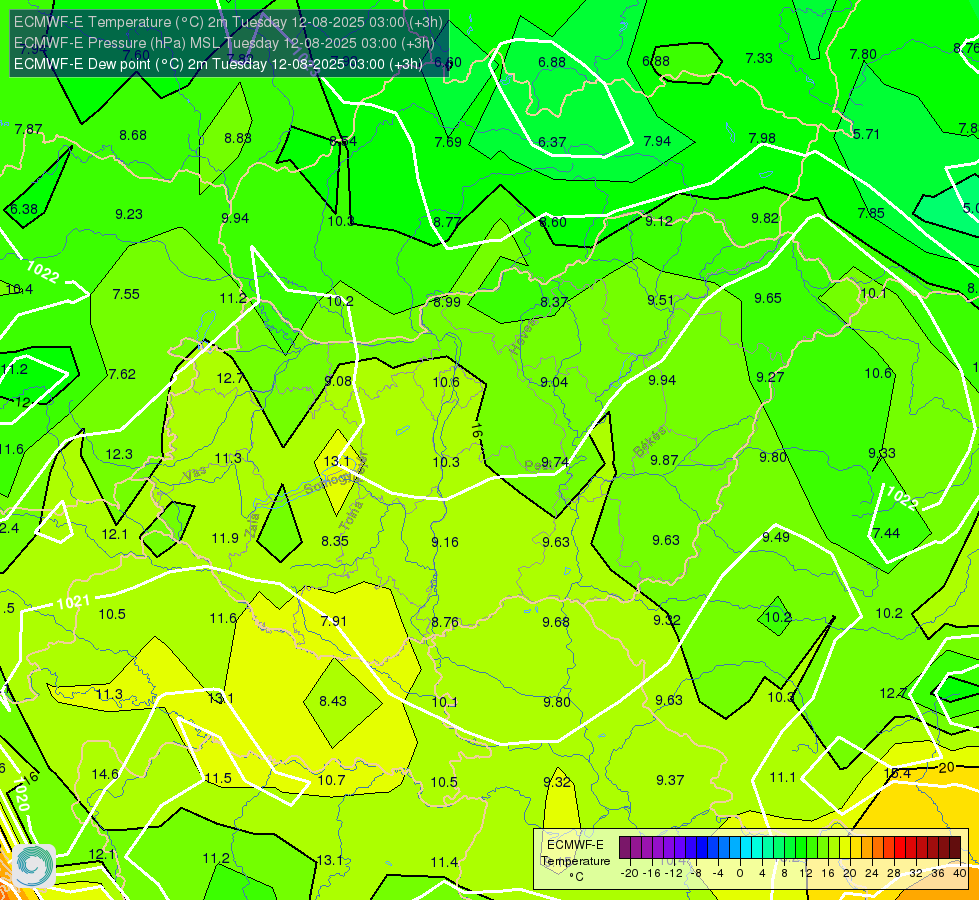Screen dimensions: 979x900
Task: Click the 8.83 dew point value
Action: 238,138
